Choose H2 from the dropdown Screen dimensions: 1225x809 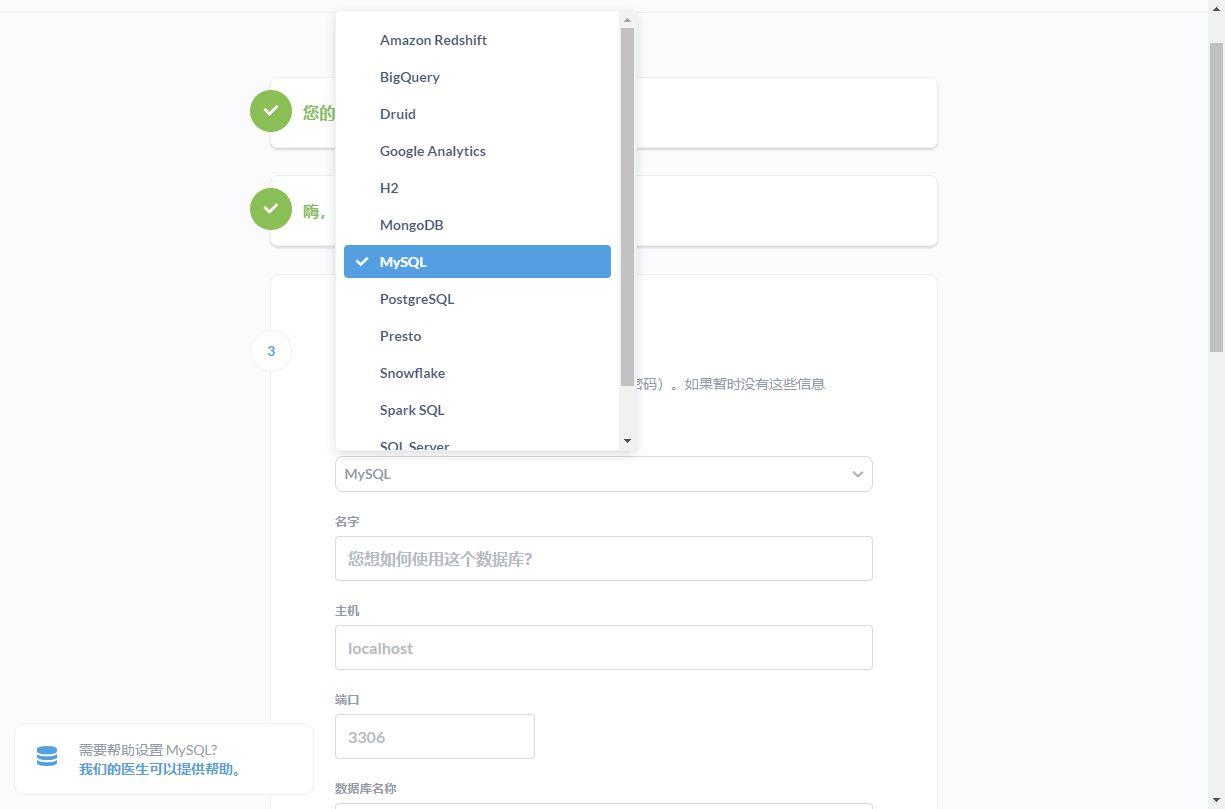[x=477, y=188]
